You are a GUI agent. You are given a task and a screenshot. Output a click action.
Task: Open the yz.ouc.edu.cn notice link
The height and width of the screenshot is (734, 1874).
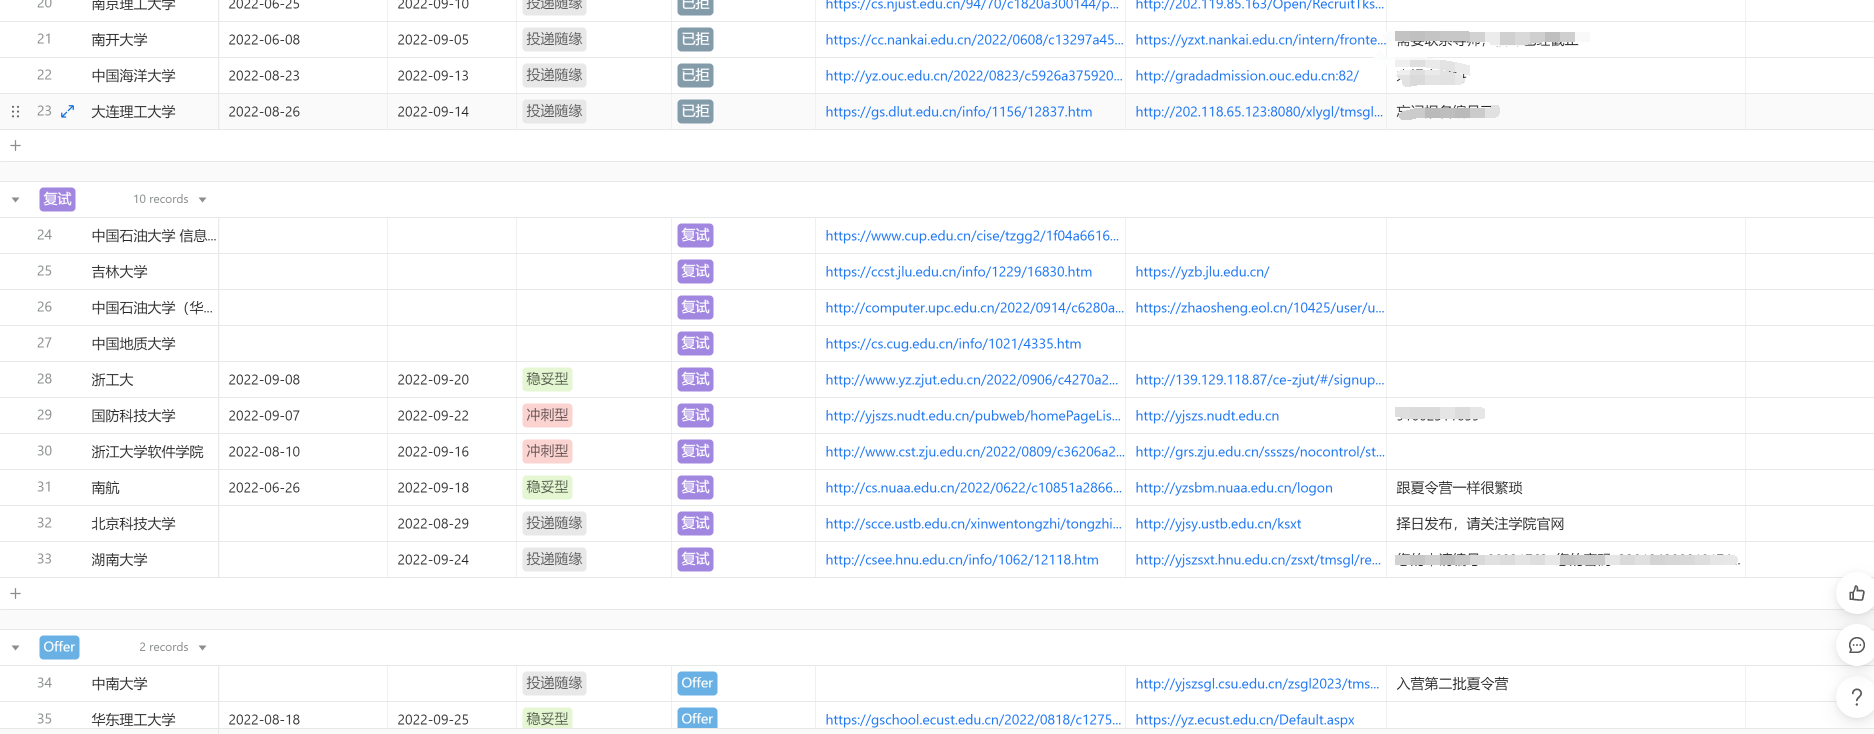[973, 76]
